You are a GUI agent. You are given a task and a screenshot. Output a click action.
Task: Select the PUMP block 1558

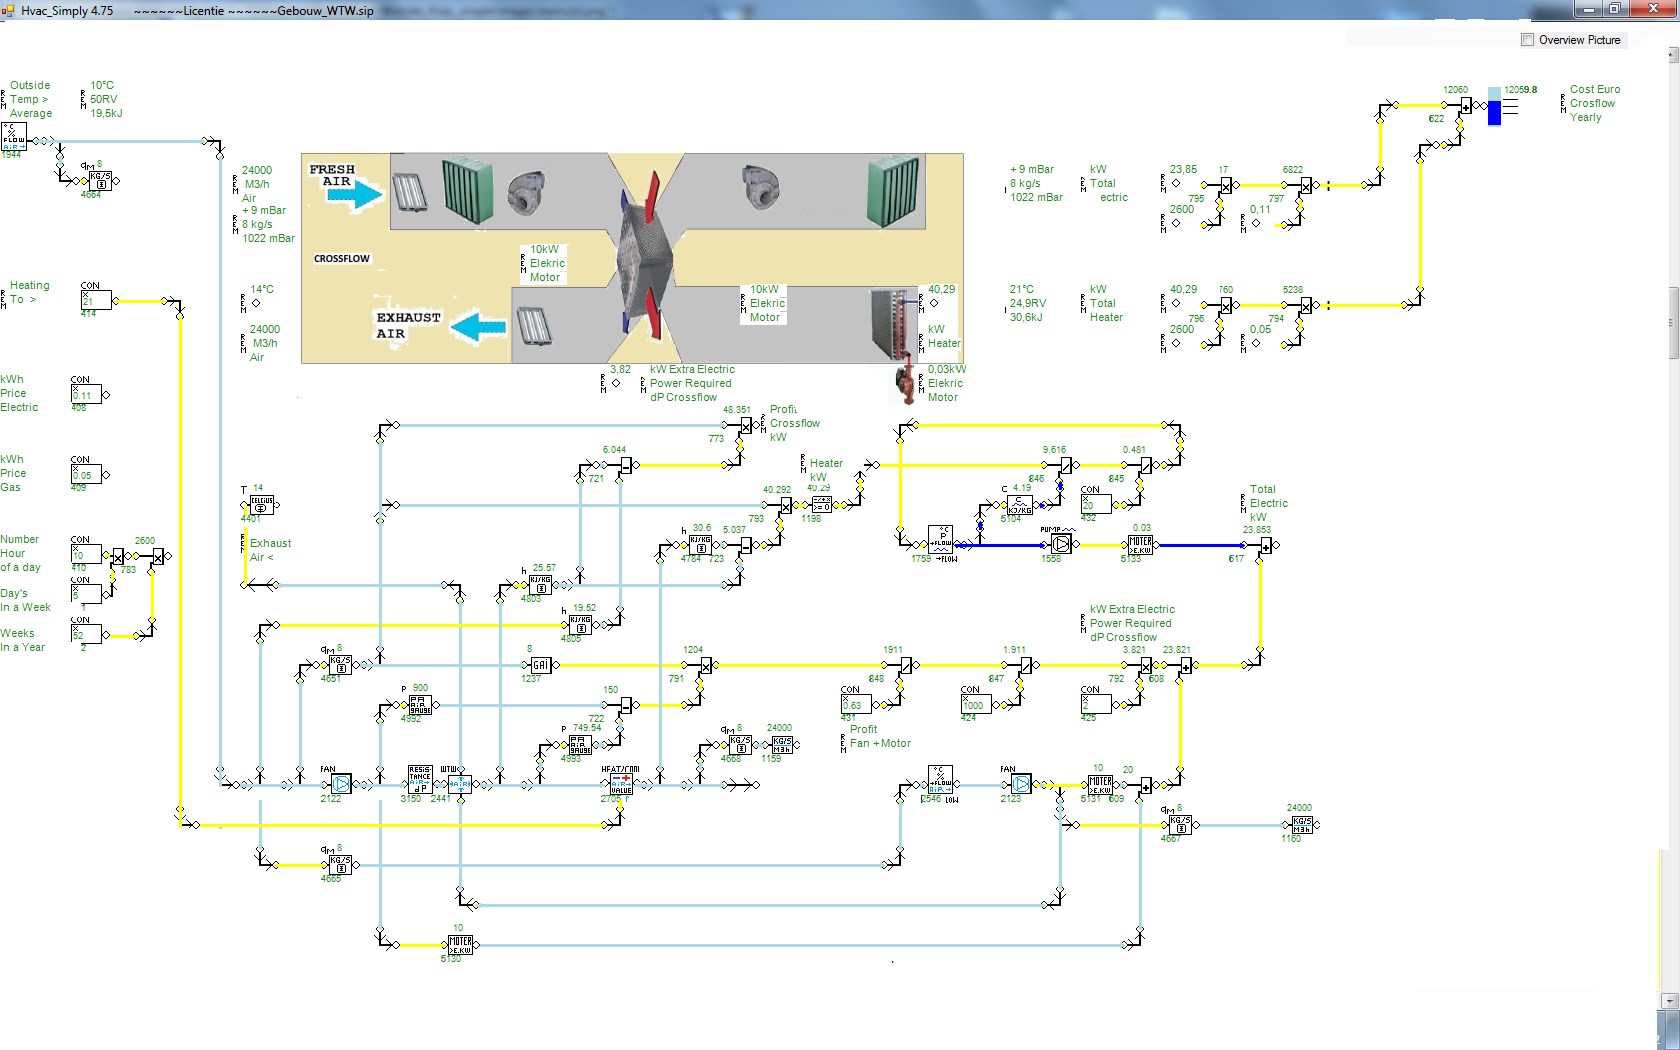(x=1060, y=543)
